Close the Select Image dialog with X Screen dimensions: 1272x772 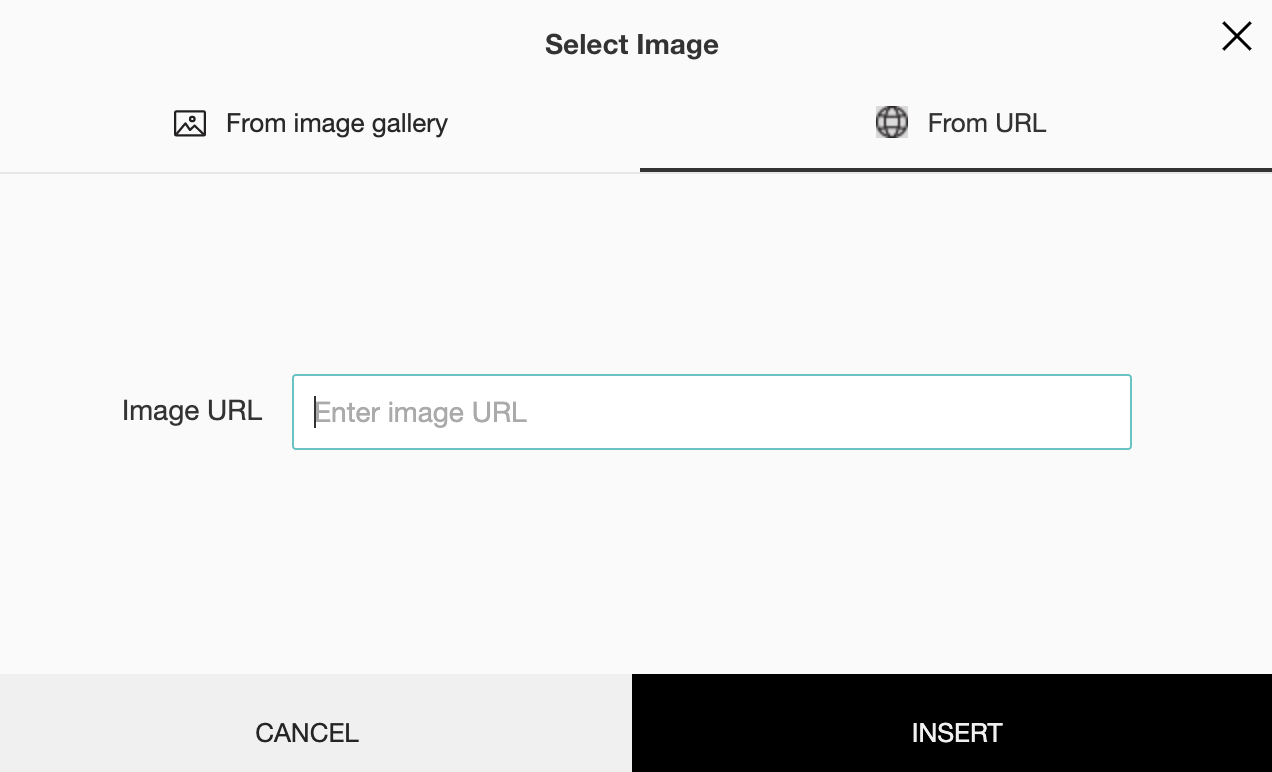tap(1236, 37)
